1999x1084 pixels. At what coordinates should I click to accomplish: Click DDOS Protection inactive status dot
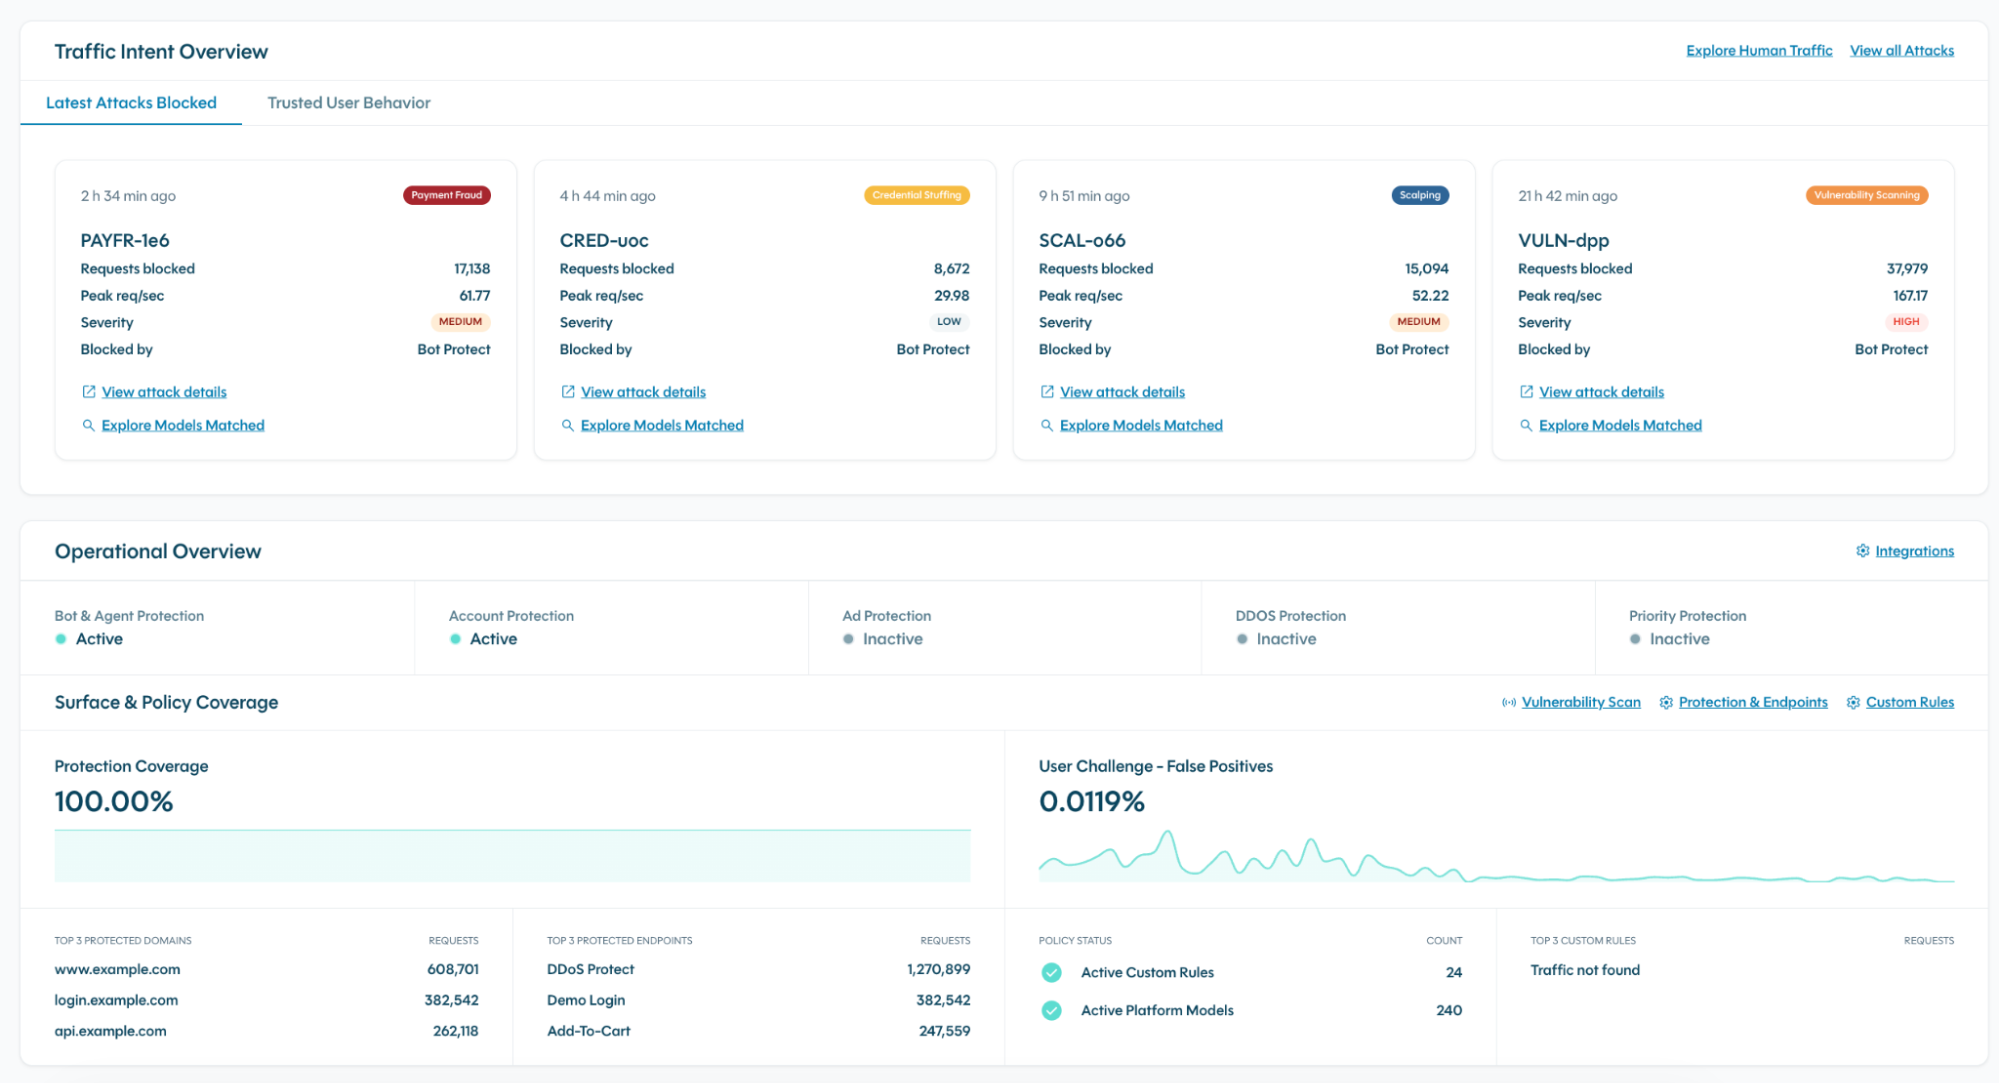(x=1241, y=639)
